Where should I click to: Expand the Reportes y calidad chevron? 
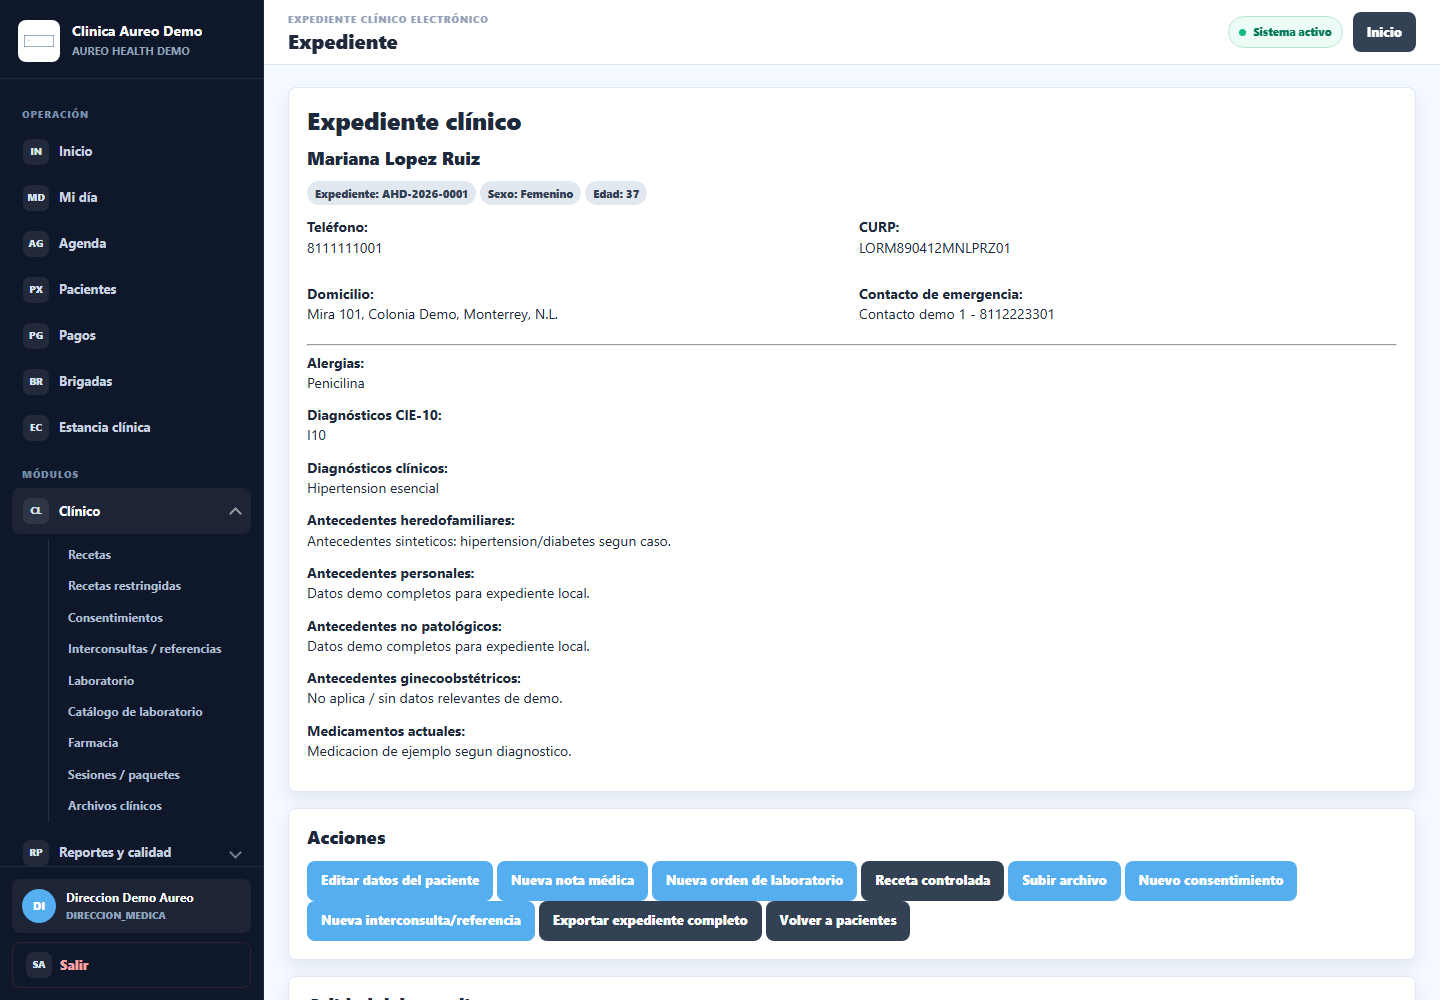pos(235,854)
